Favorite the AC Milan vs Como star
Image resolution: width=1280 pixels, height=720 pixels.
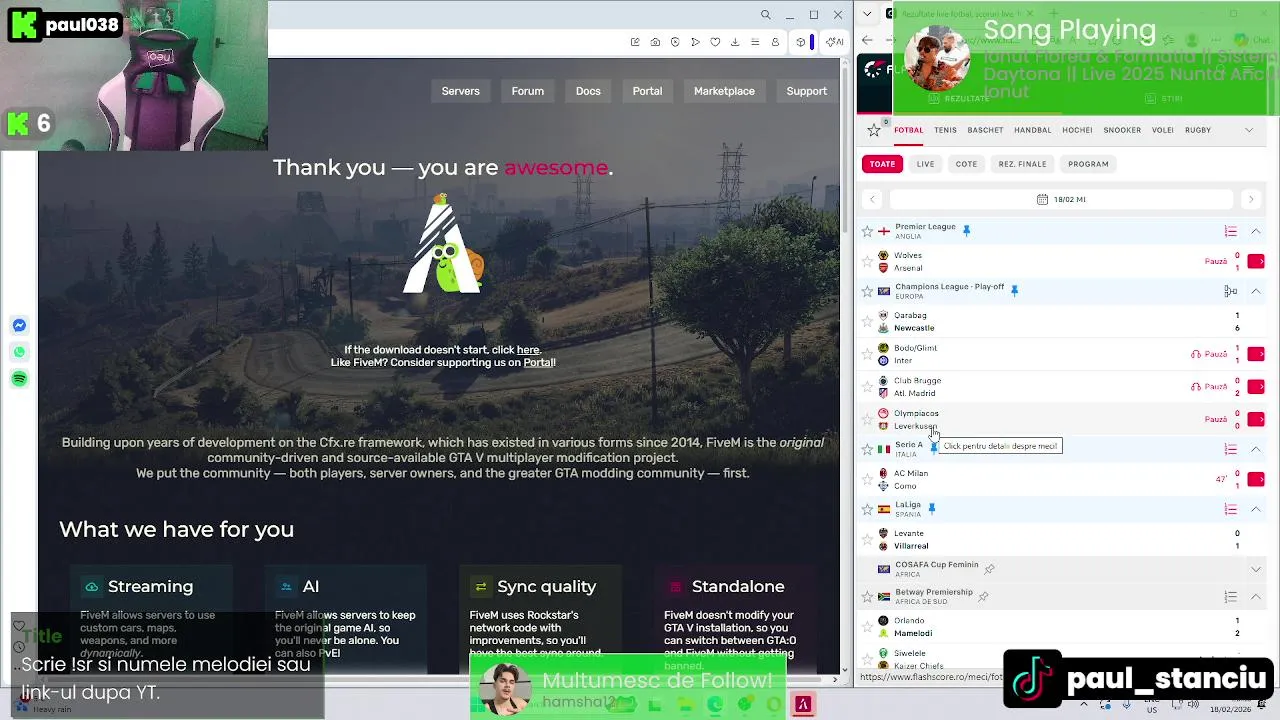867,479
